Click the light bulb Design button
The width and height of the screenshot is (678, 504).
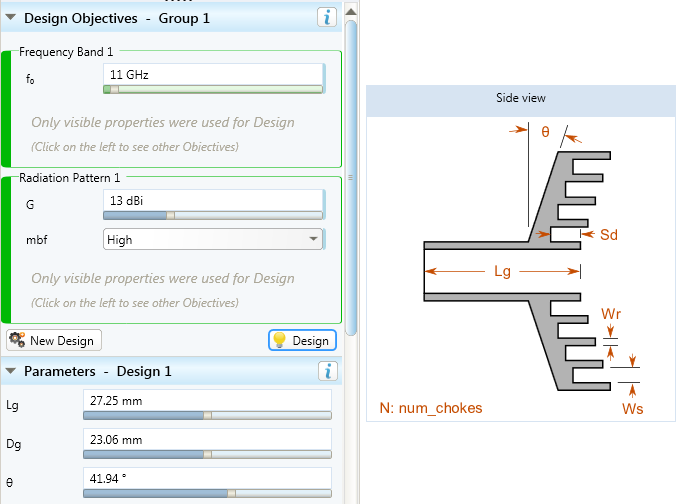click(x=302, y=340)
